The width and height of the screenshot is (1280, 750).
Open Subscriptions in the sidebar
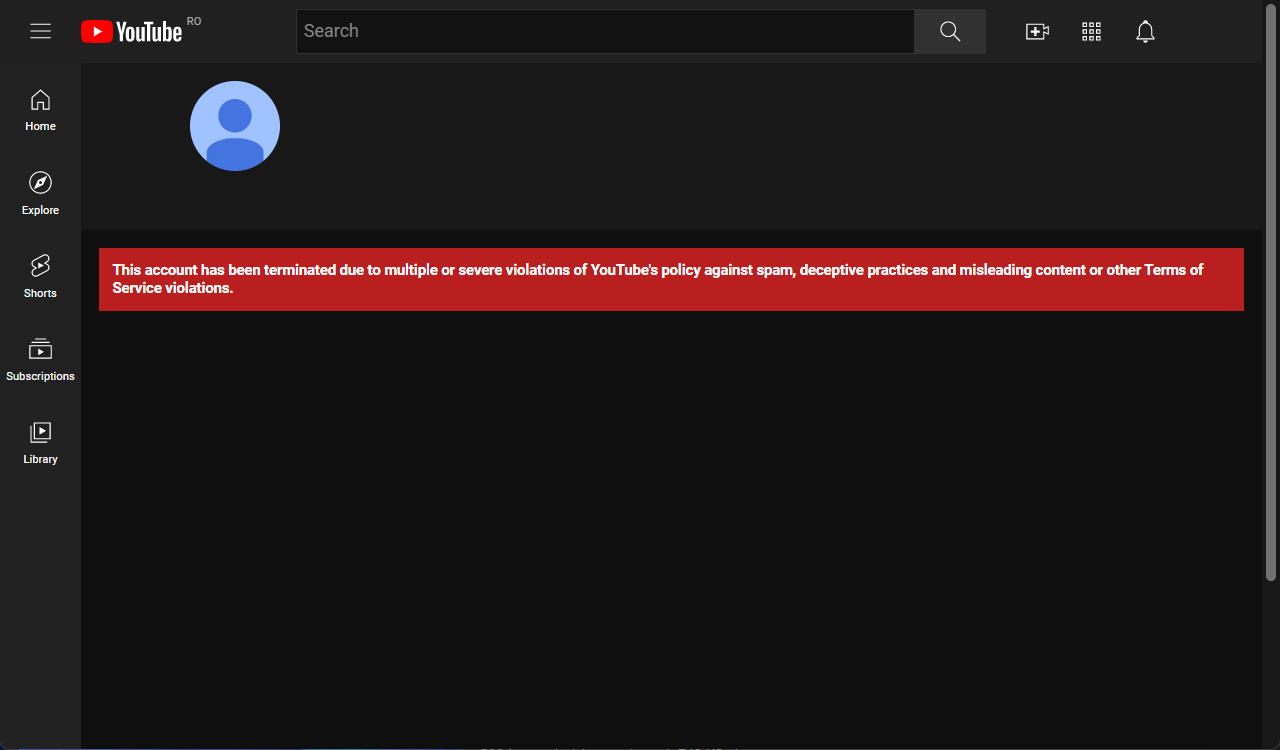tap(40, 359)
